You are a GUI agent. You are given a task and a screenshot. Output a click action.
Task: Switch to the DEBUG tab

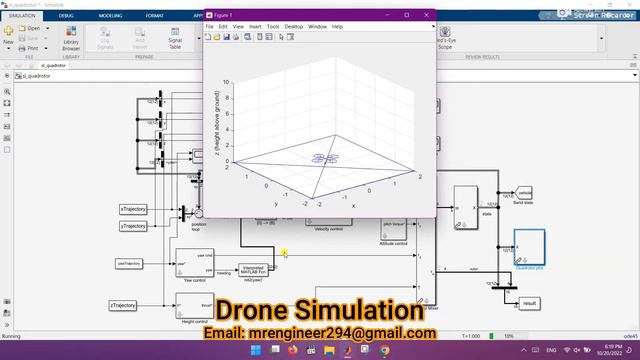(66, 16)
